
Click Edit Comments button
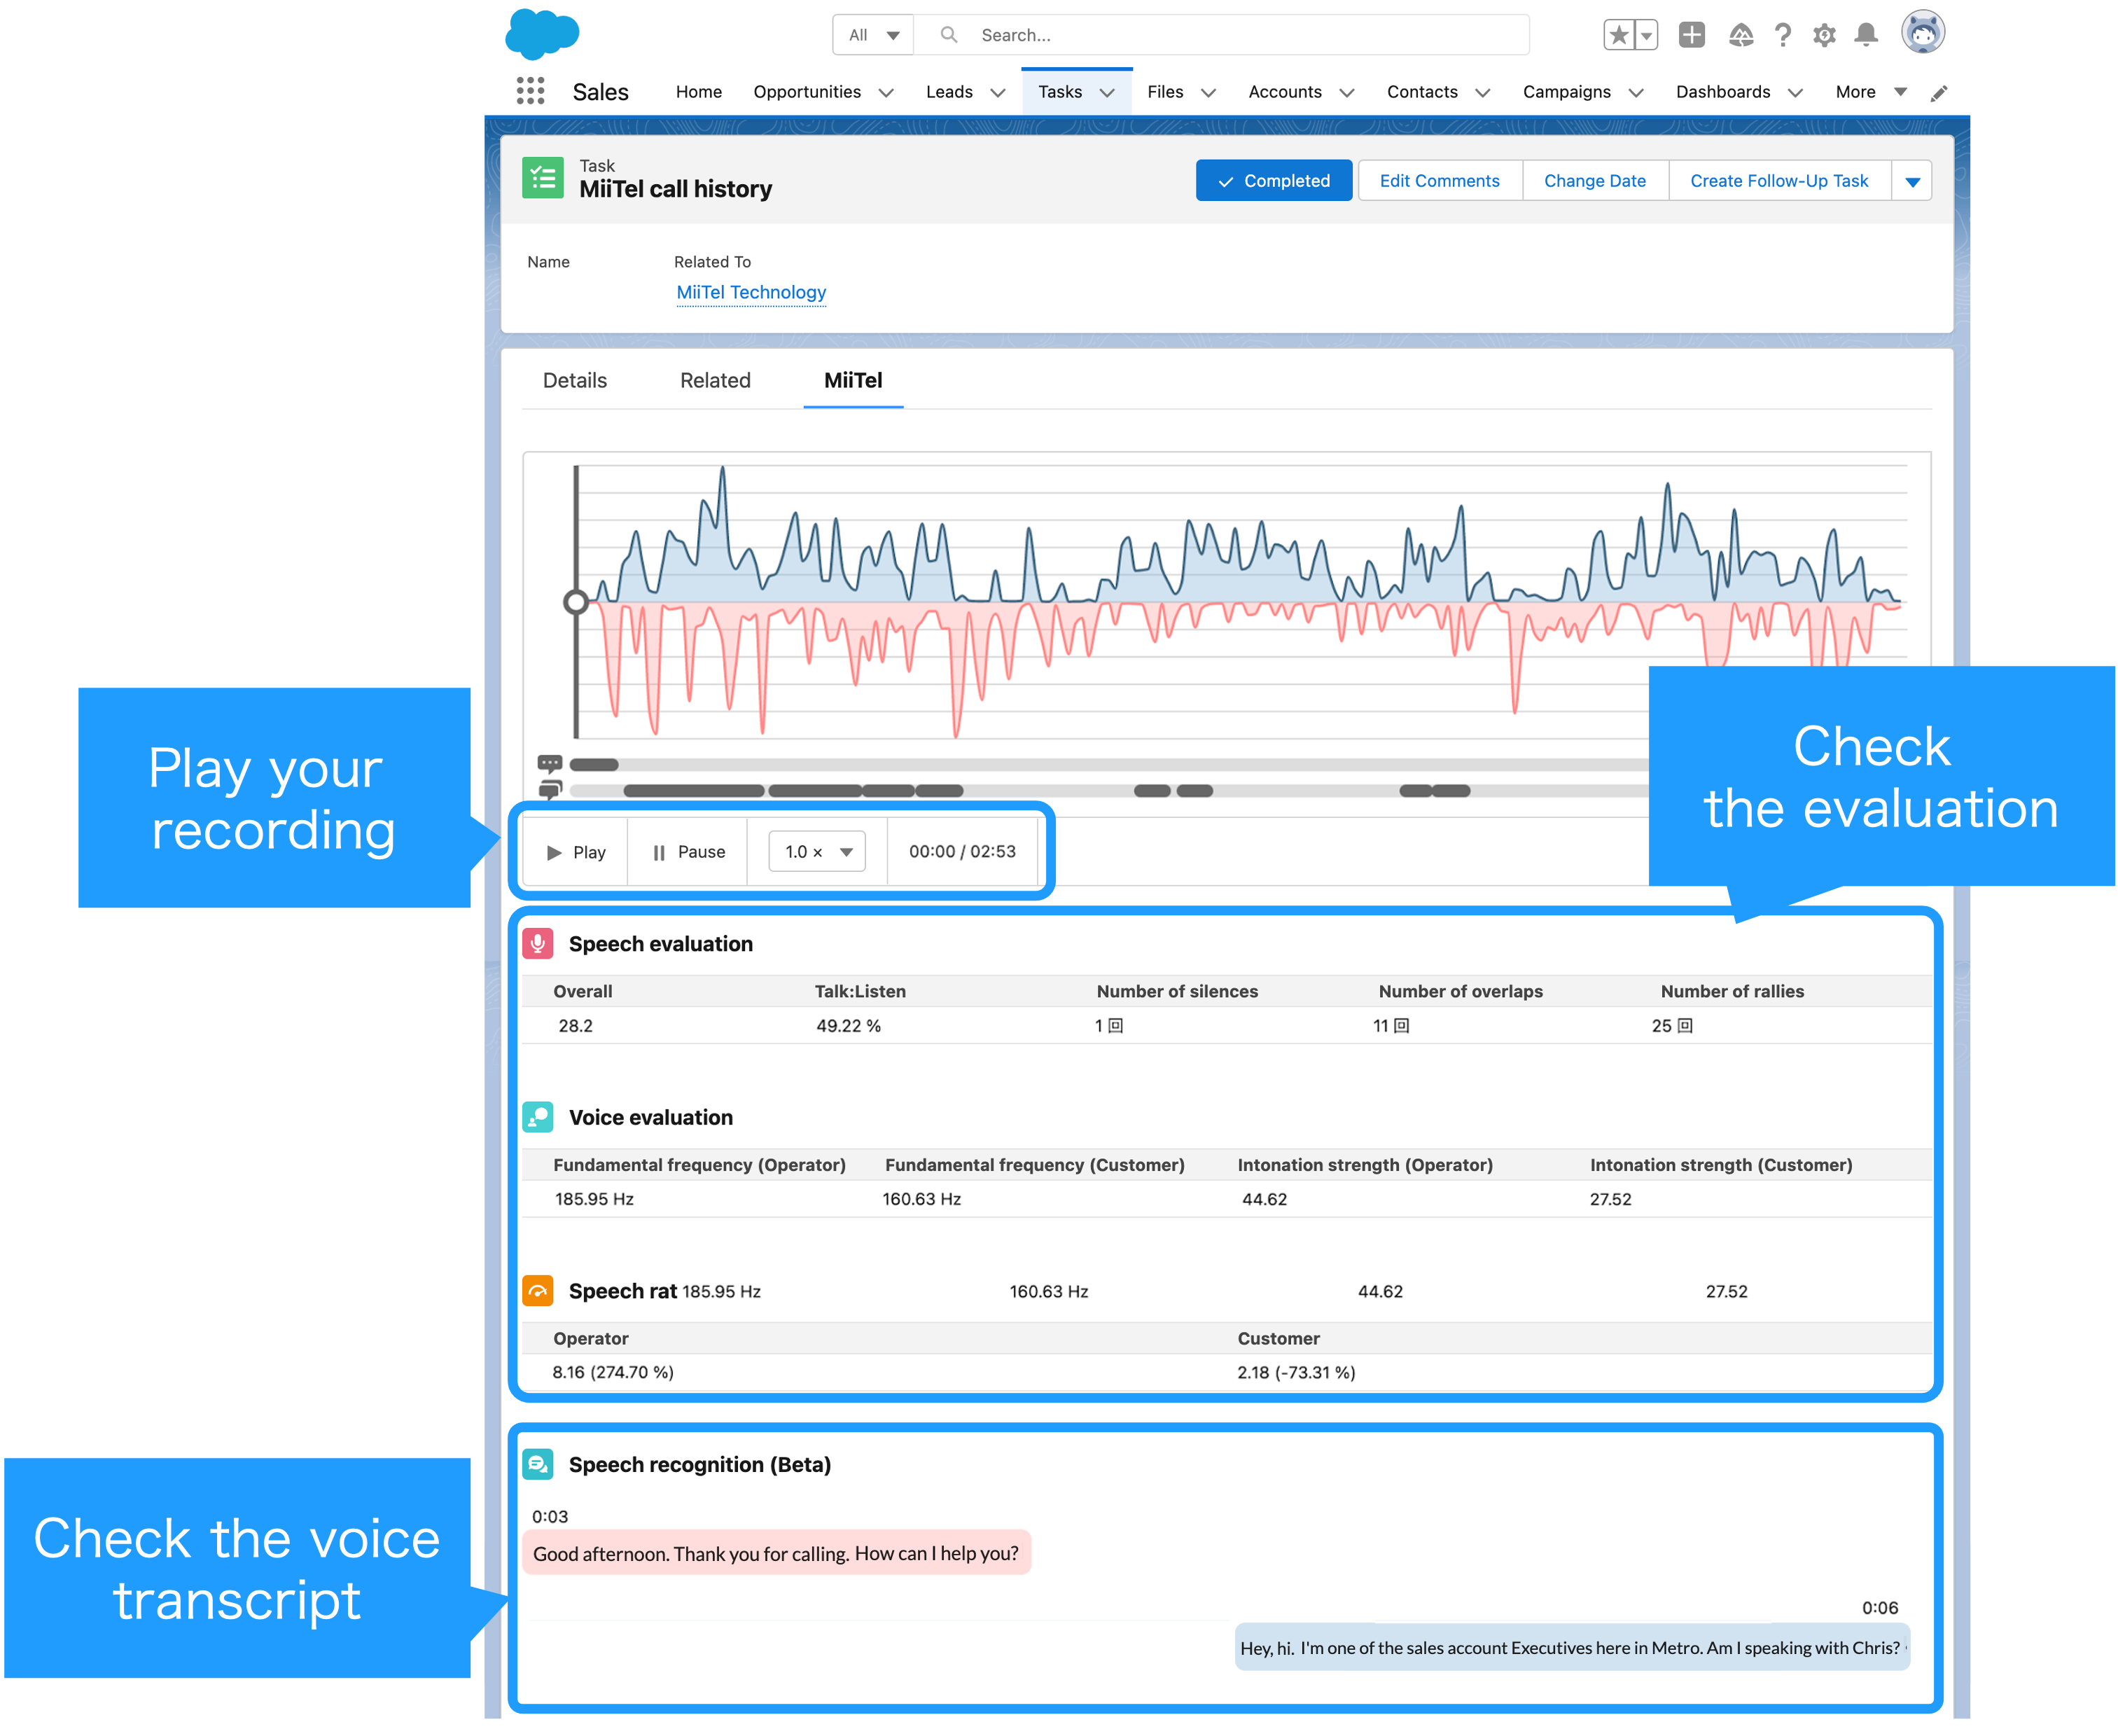pyautogui.click(x=1439, y=181)
